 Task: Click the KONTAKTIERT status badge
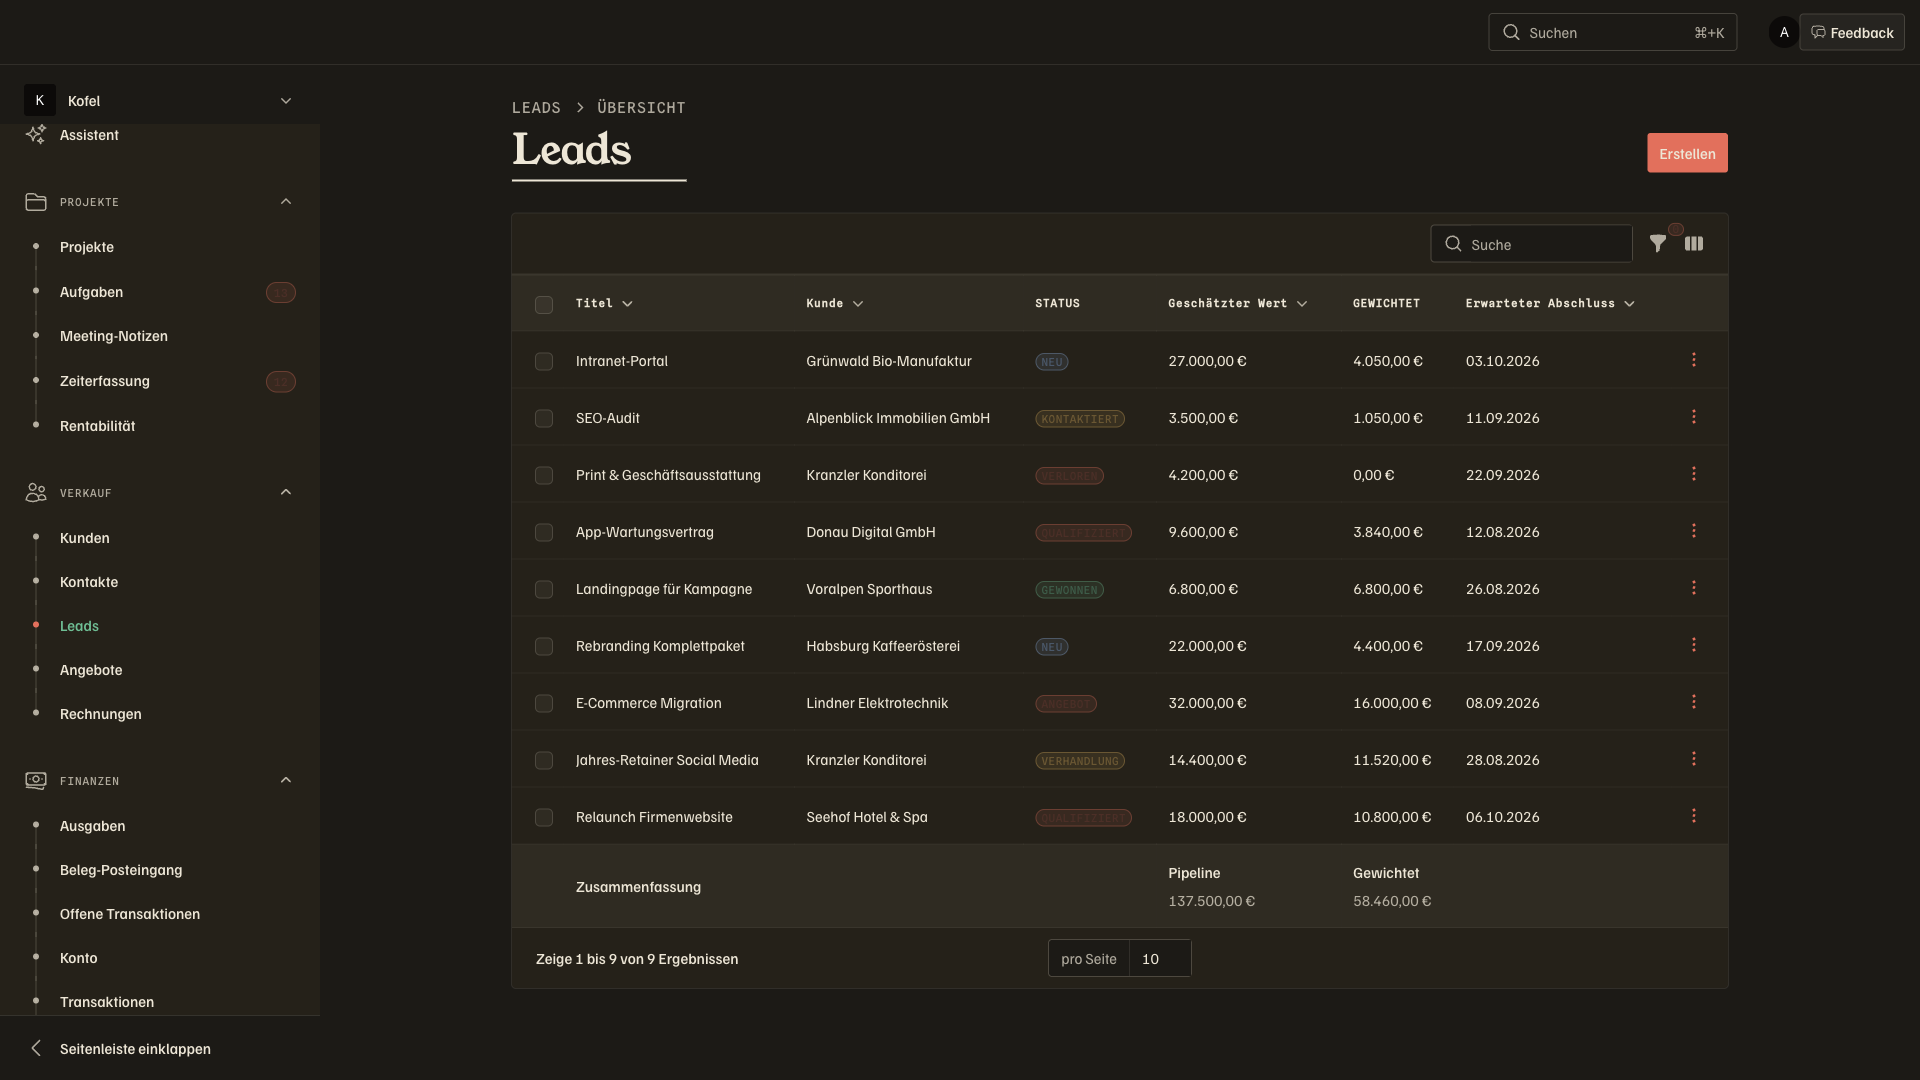coord(1080,419)
